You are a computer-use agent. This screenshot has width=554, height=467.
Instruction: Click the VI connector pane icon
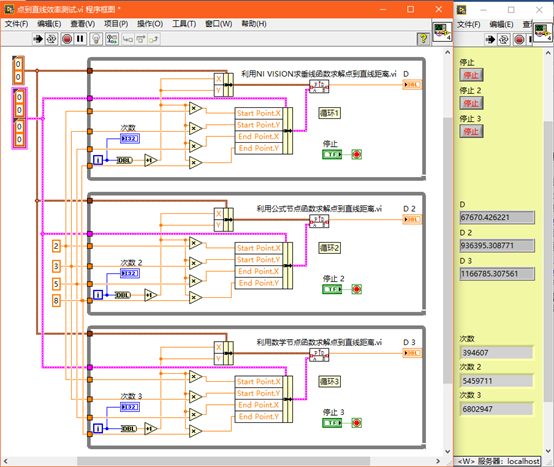tap(442, 32)
